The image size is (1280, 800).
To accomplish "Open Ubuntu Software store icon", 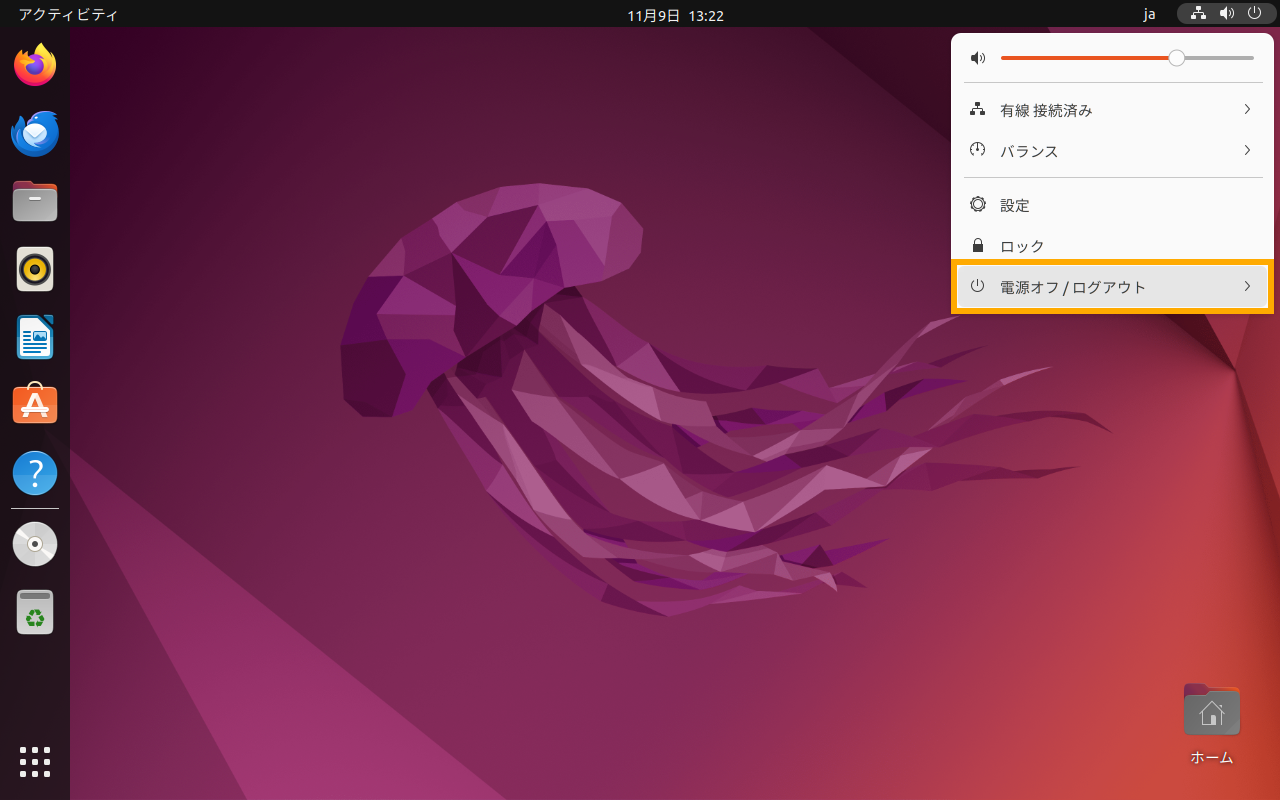I will pyautogui.click(x=35, y=404).
